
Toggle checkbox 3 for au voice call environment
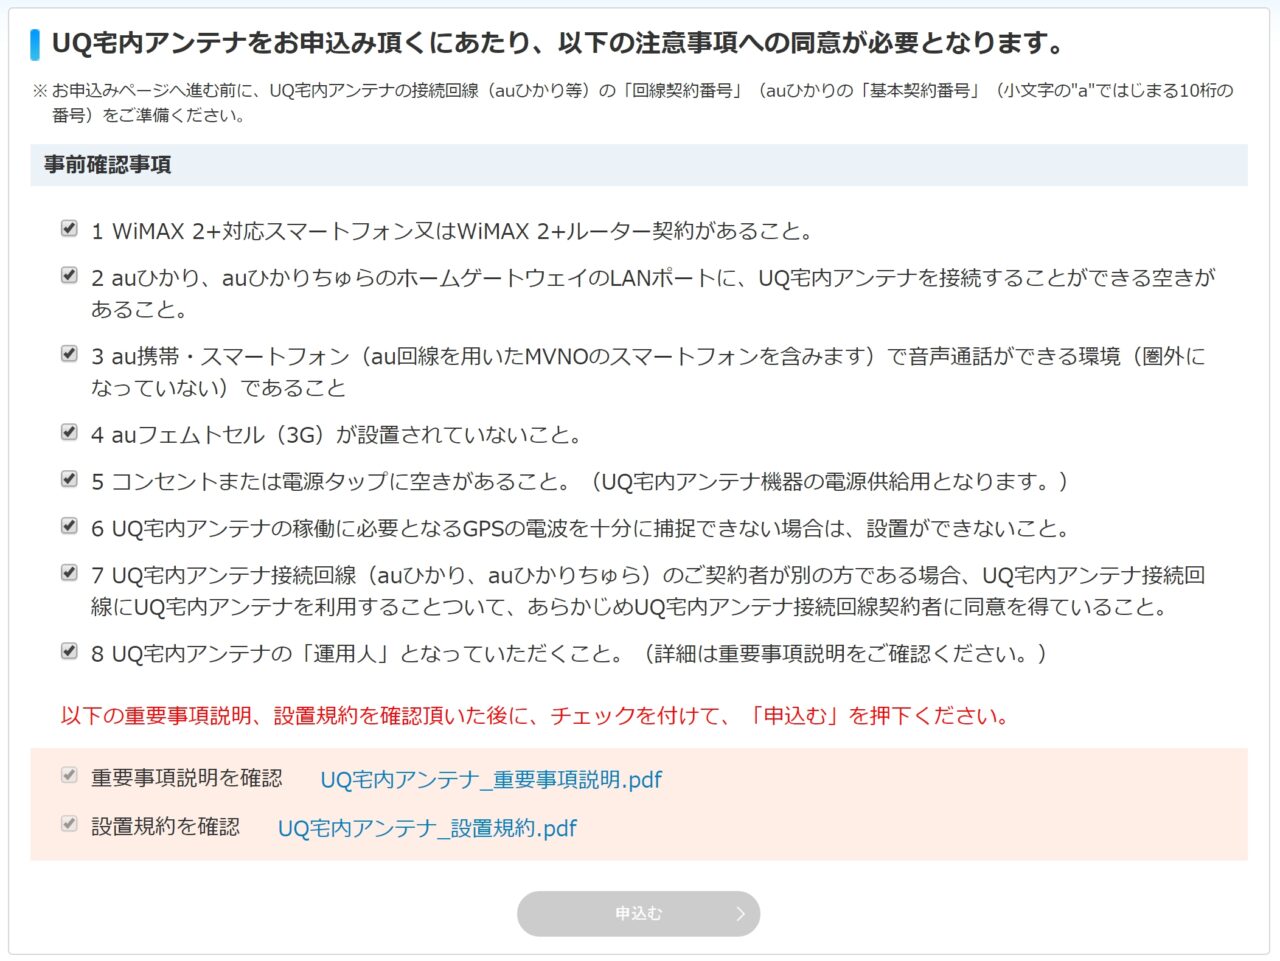(x=69, y=354)
